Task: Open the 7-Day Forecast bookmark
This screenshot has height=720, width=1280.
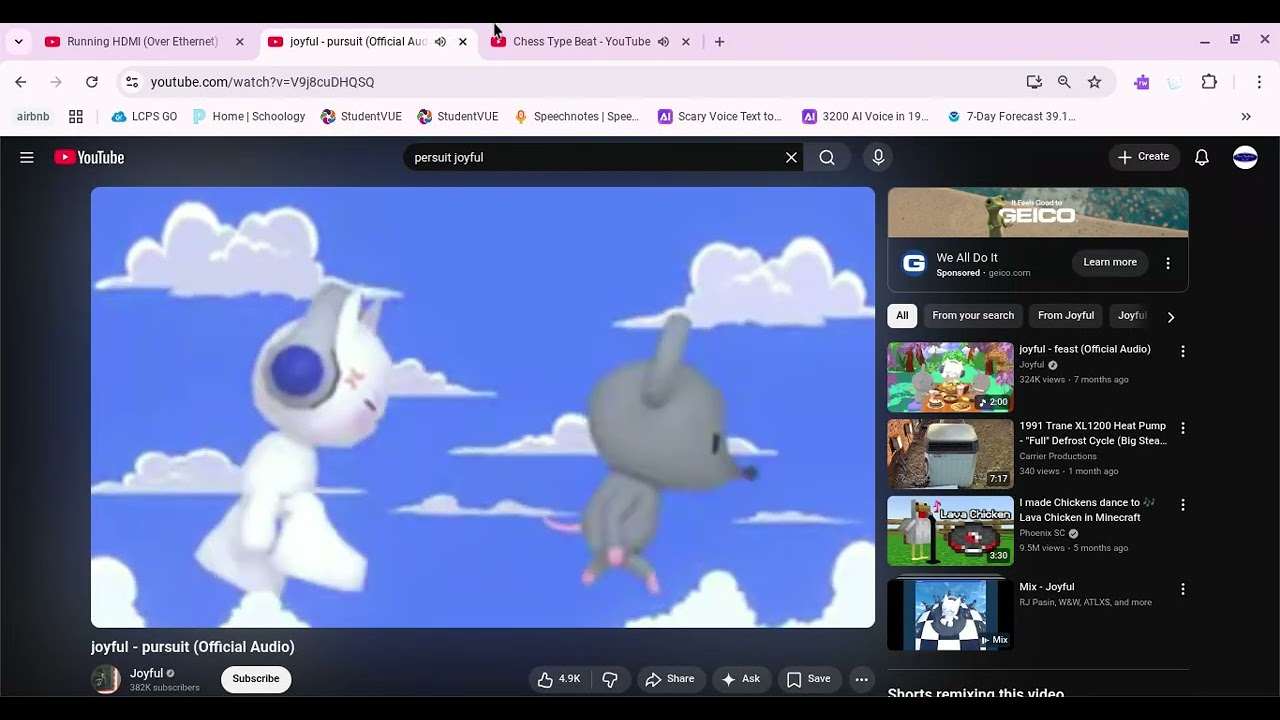Action: point(1012,117)
